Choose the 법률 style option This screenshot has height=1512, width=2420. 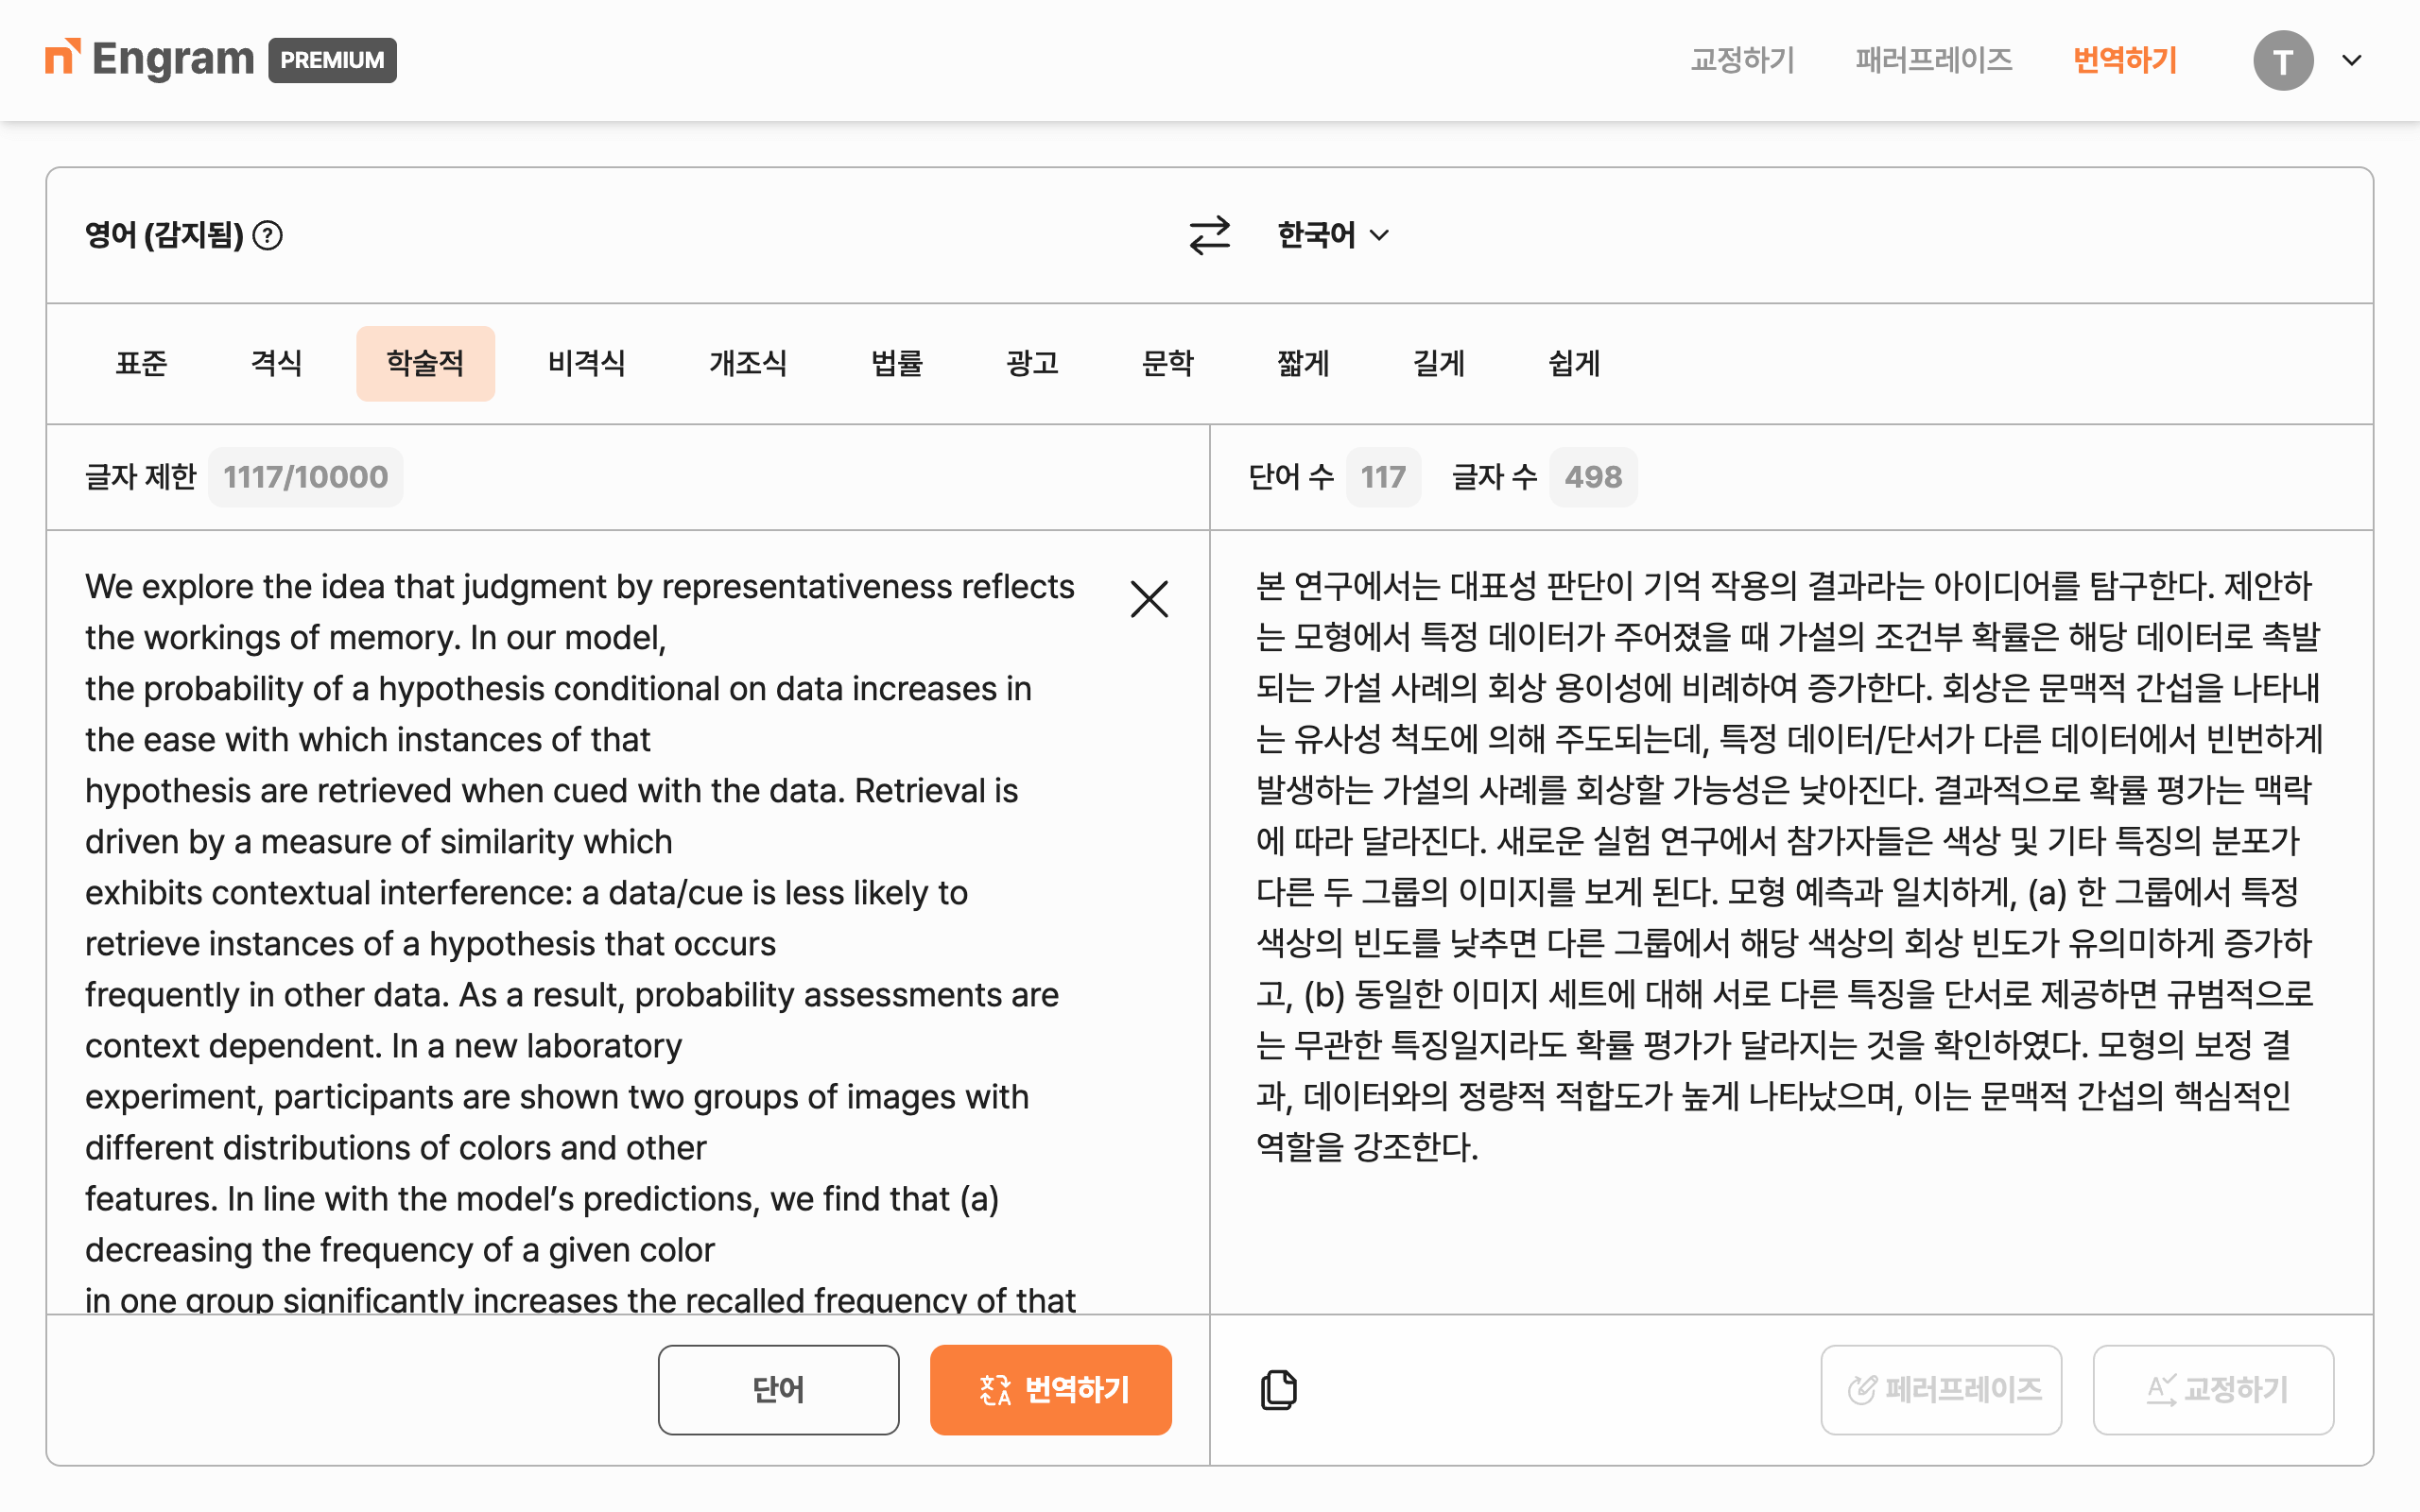point(896,363)
